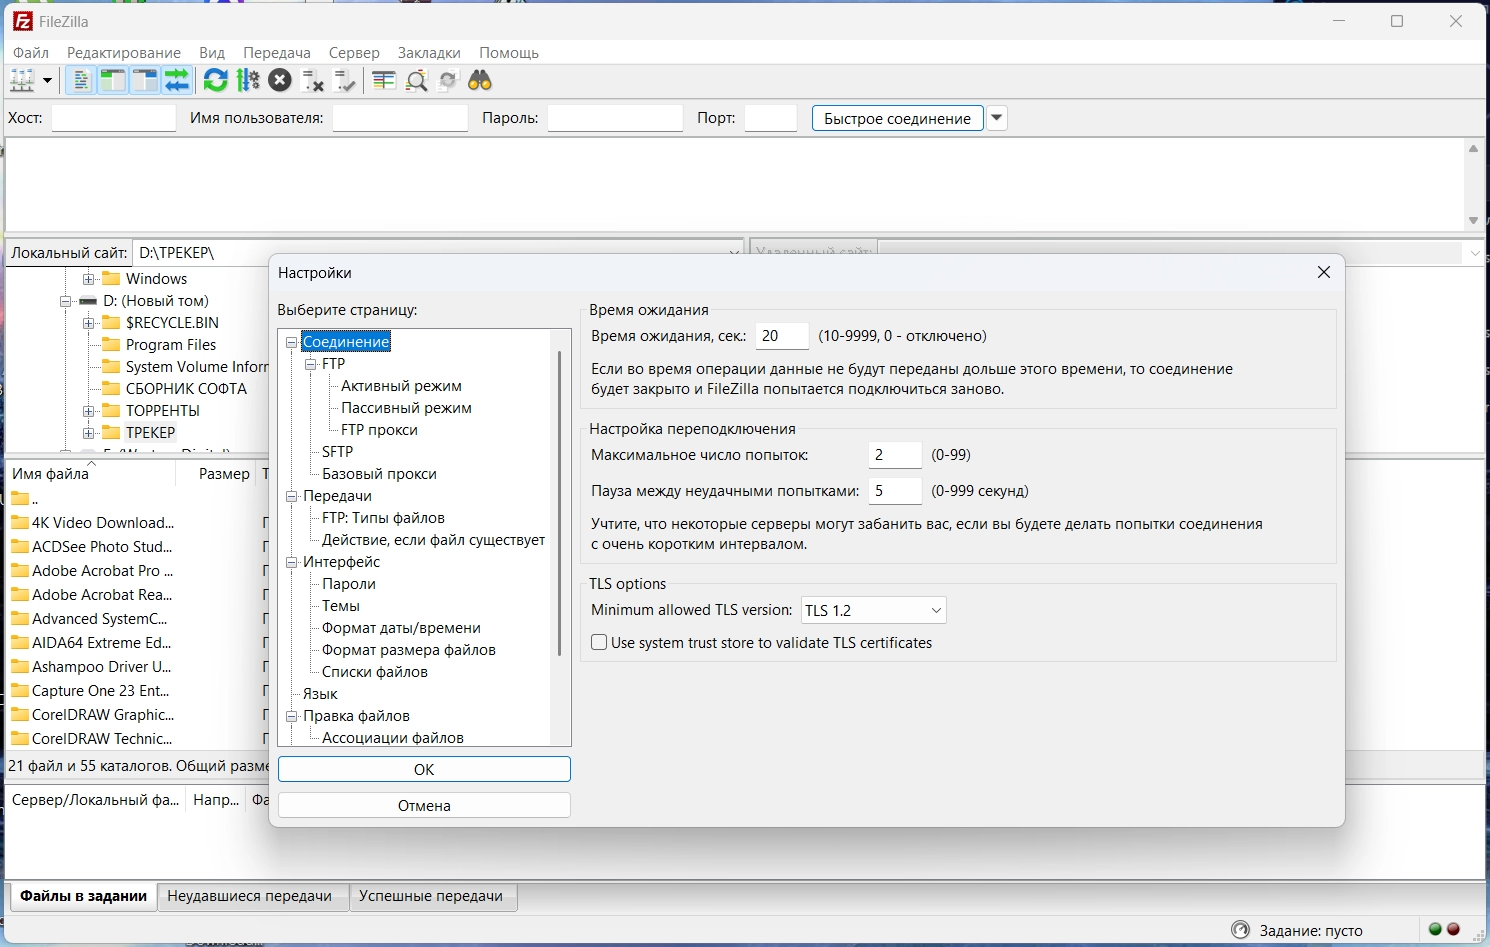This screenshot has width=1490, height=947.
Task: Click Отмена button in settings
Action: tap(424, 806)
